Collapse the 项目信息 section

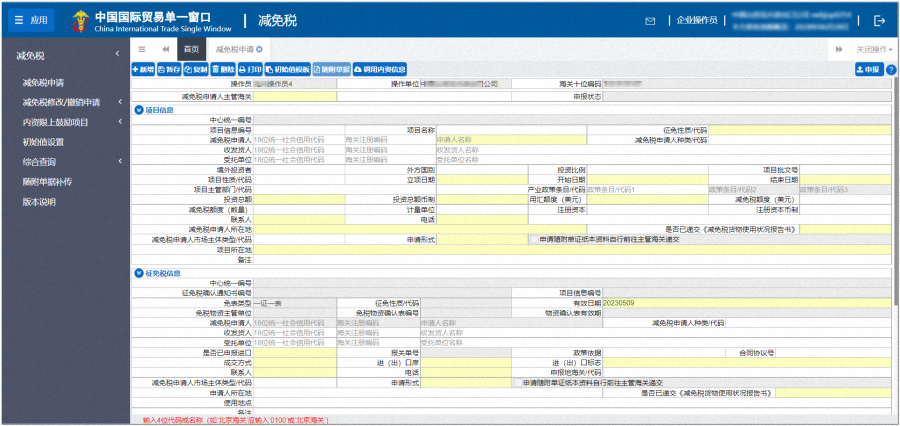click(x=138, y=109)
